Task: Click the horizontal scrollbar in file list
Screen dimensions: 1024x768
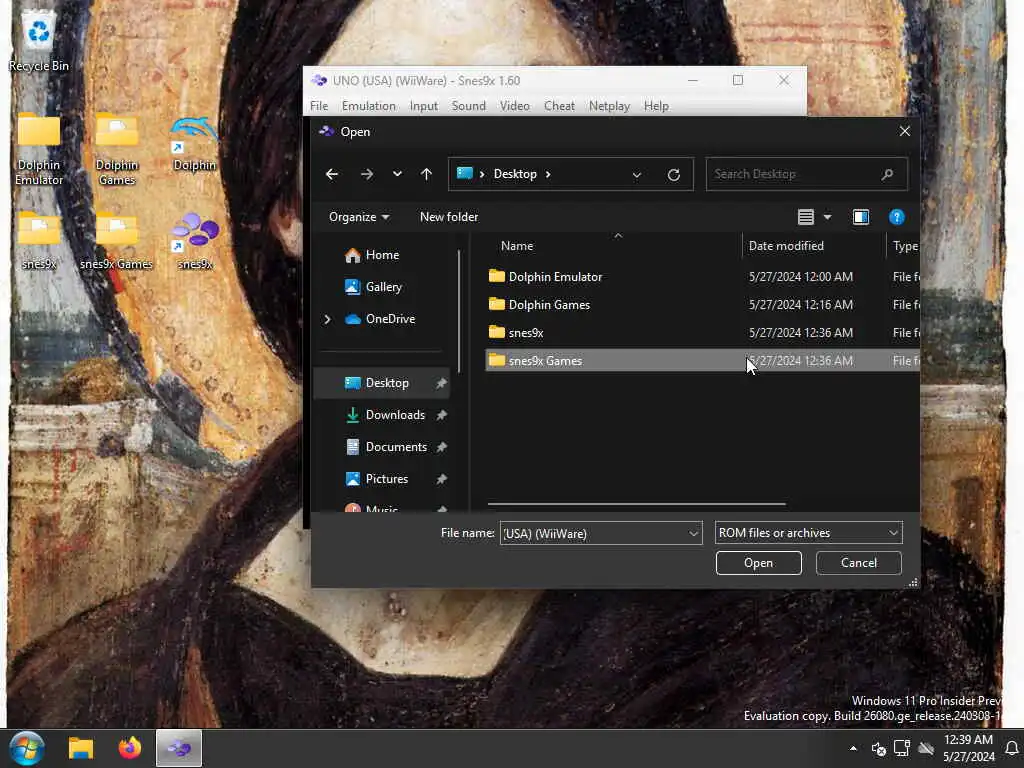Action: [x=637, y=504]
